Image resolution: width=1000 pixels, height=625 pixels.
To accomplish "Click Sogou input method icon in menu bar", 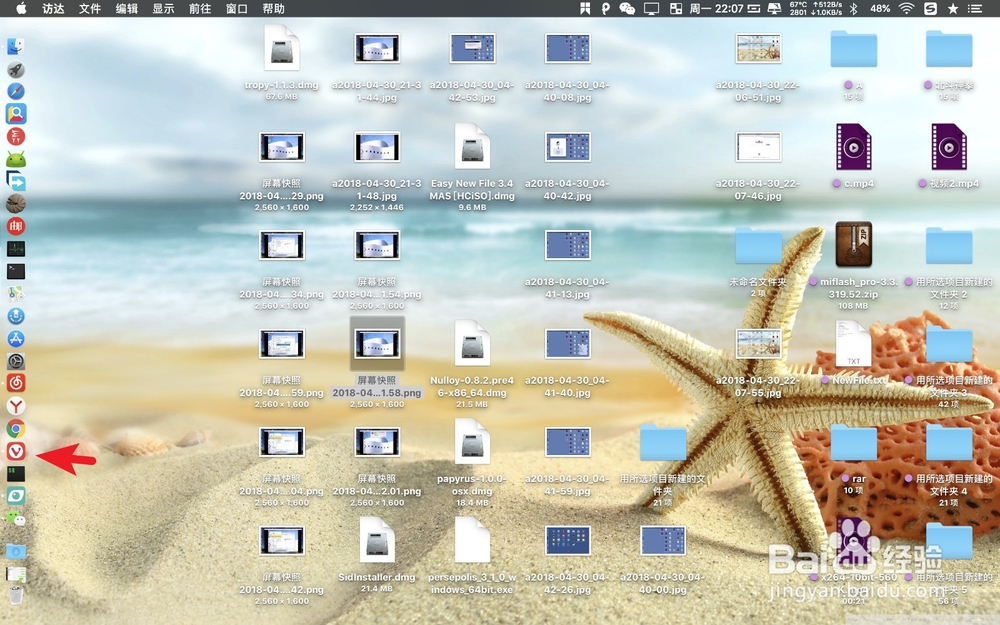I will point(930,8).
